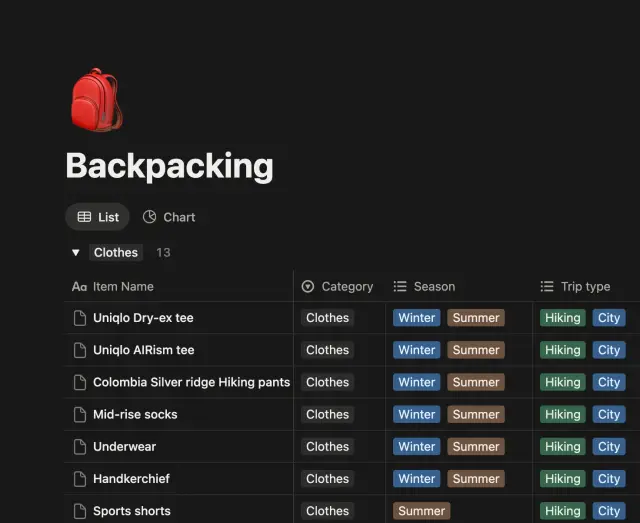Open the Season column header menu
This screenshot has width=640, height=523.
point(424,287)
